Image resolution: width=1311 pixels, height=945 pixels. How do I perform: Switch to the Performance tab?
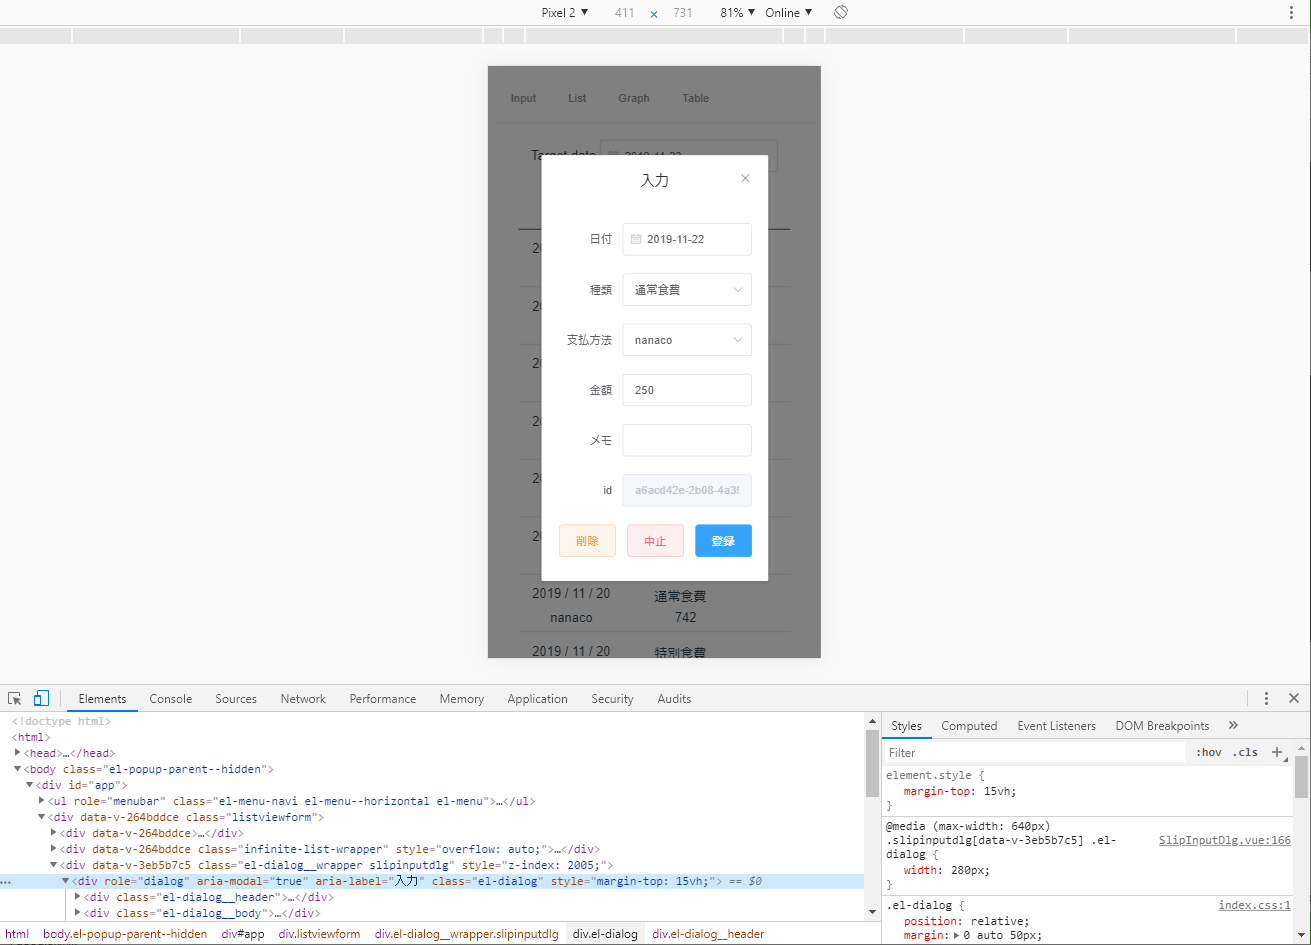(383, 699)
